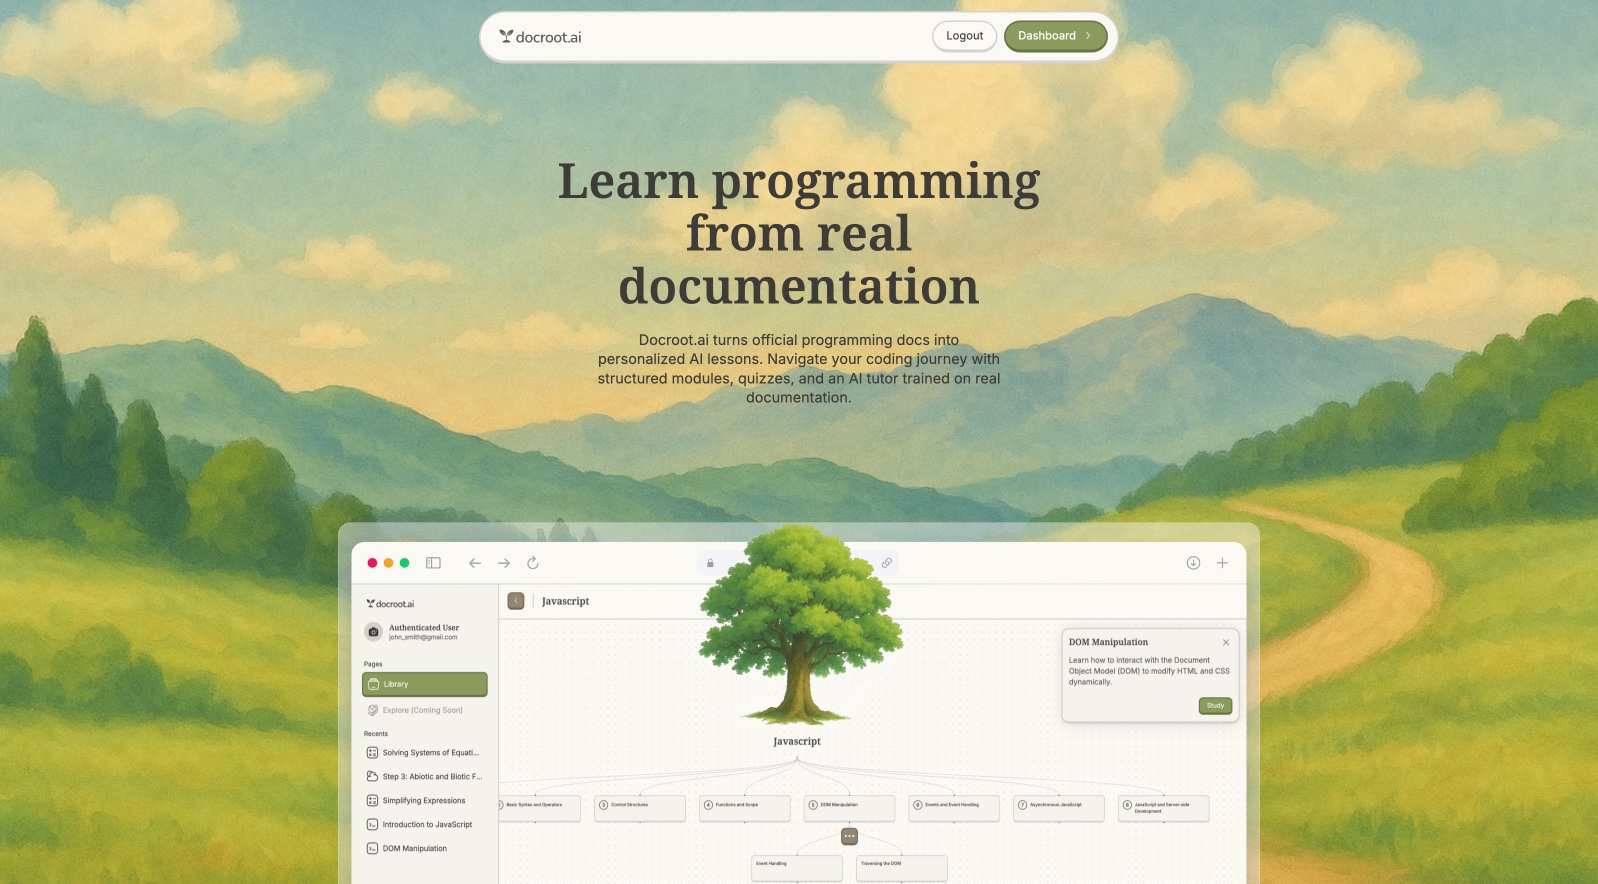Click the Explore compass icon
Screen dimensions: 1598x884
point(373,710)
